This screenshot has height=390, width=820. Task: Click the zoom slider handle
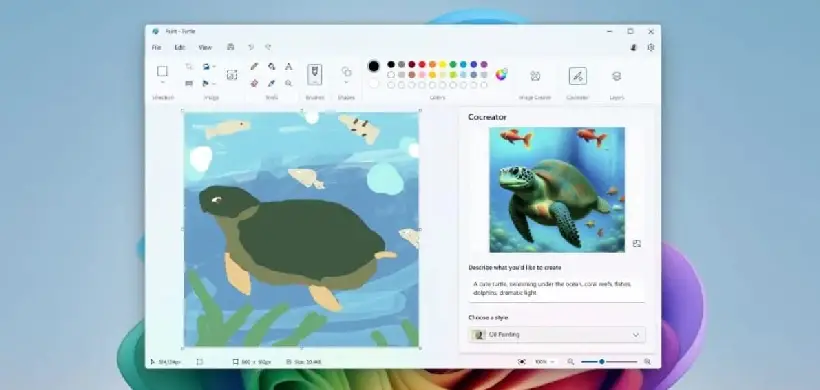(602, 362)
